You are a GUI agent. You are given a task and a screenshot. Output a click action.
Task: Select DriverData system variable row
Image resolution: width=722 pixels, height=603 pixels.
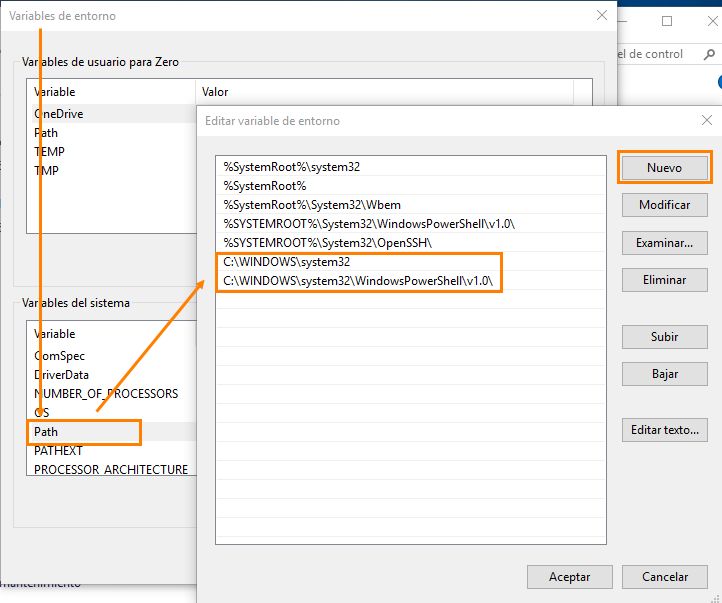[112, 375]
